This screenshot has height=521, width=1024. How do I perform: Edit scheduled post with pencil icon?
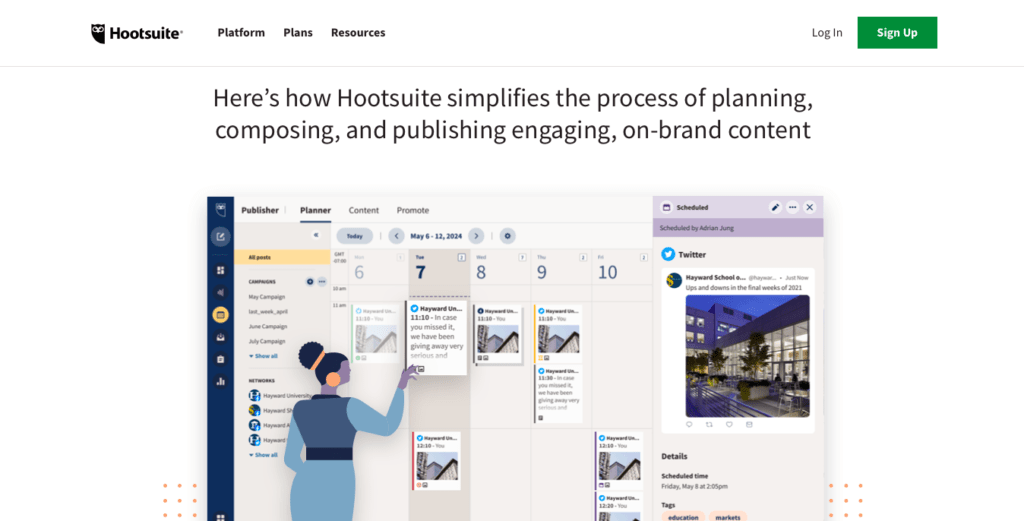click(775, 208)
